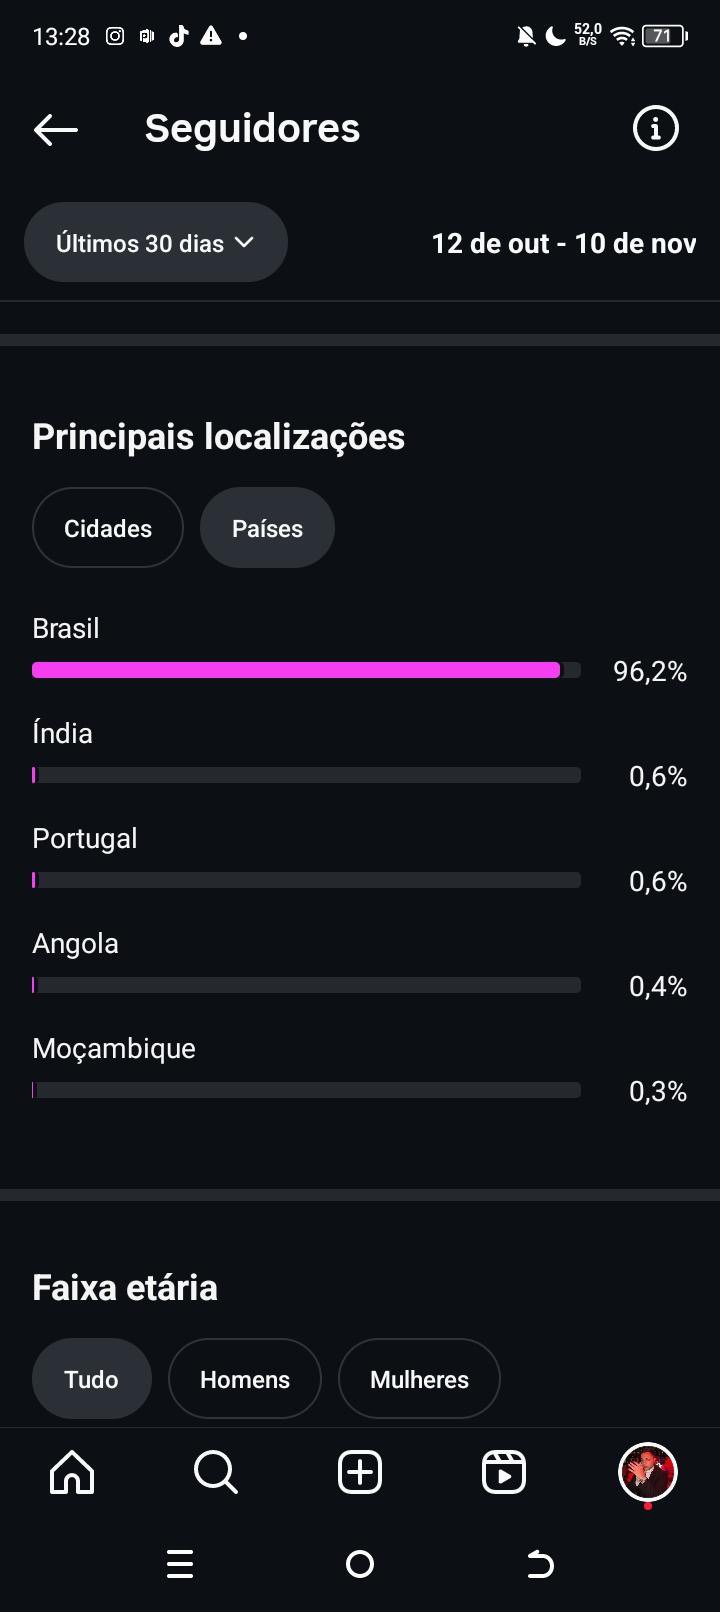Screen dimensions: 720x1612
Task: Tap the back arrow icon
Action: click(x=56, y=129)
